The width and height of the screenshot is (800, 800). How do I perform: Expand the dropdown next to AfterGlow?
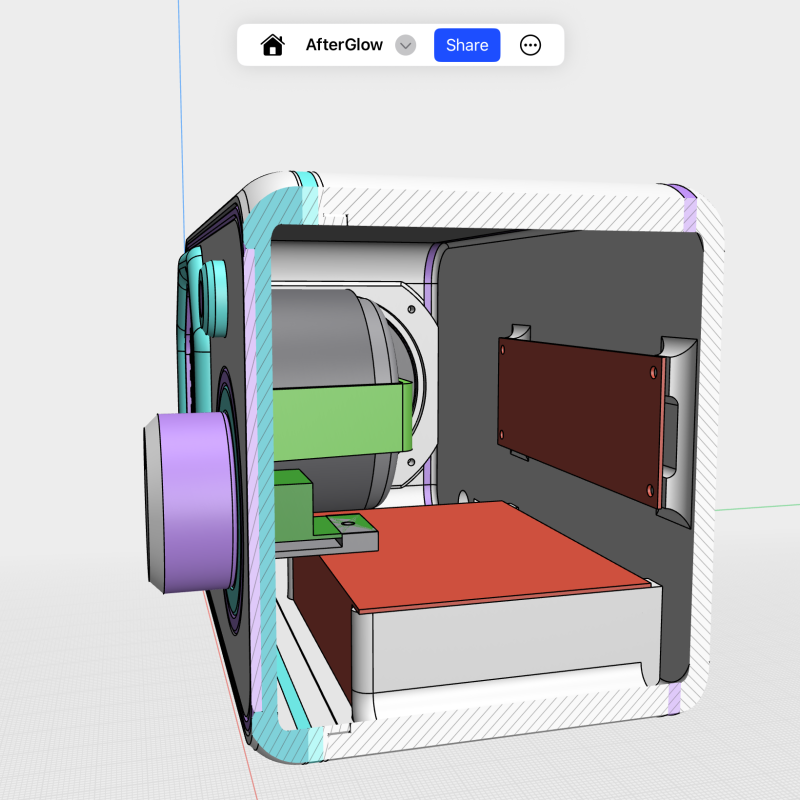pos(404,46)
